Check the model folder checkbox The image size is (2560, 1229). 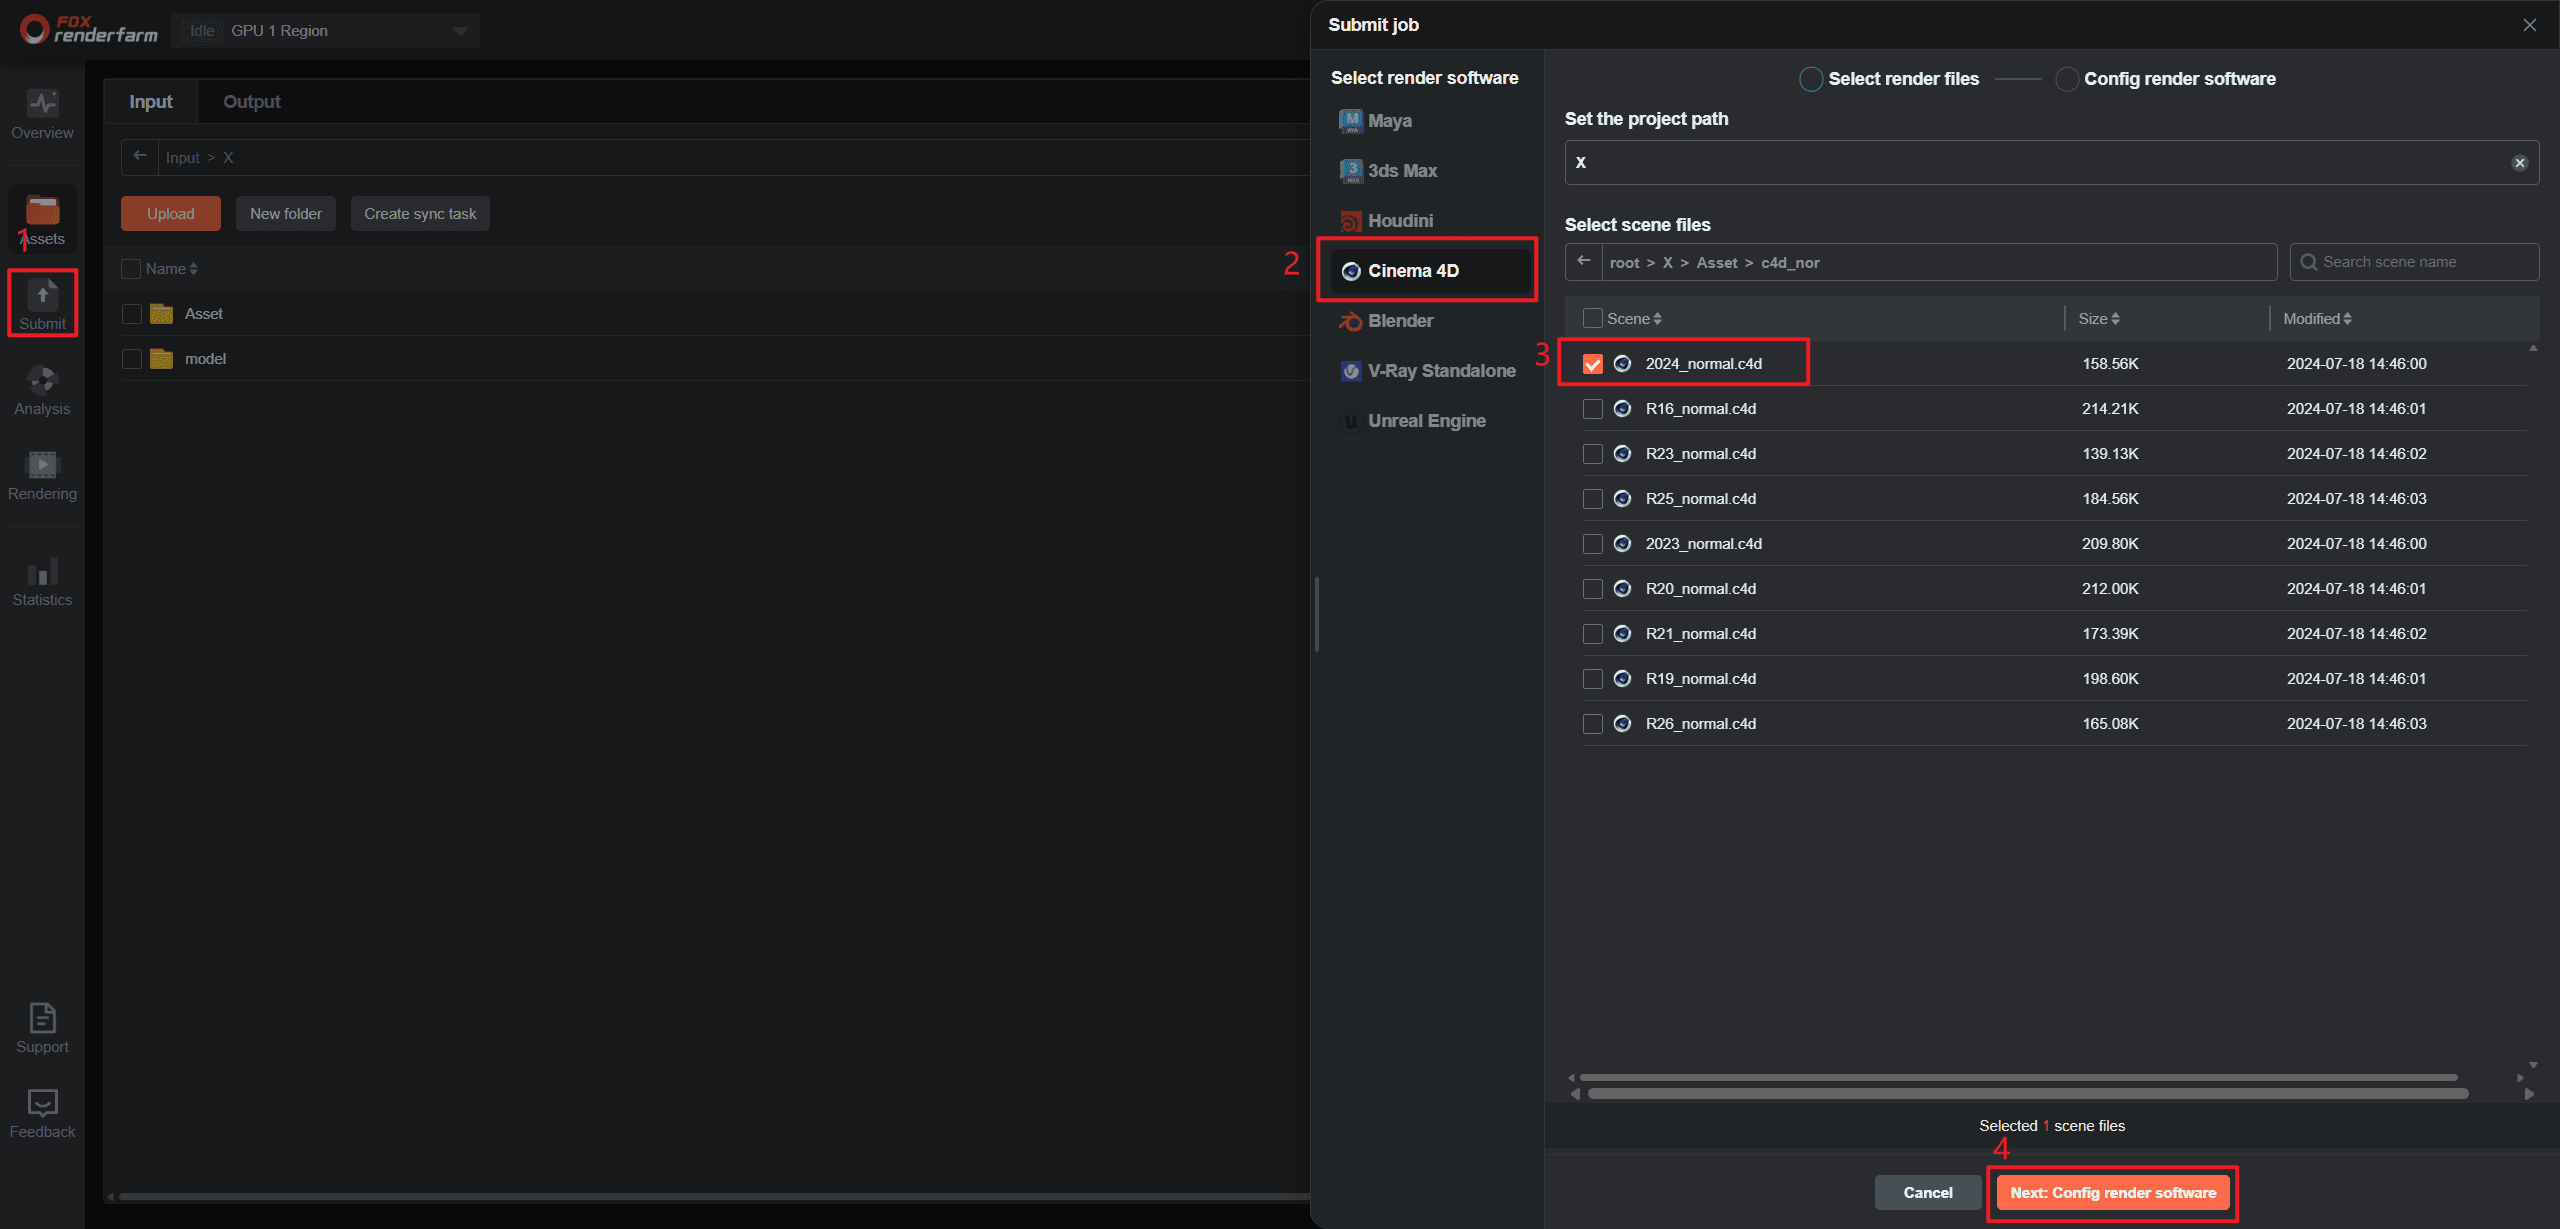pos(131,359)
